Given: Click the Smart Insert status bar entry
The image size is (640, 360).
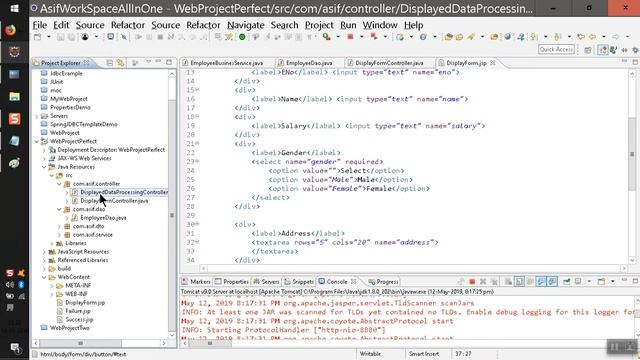Looking at the screenshot, I should pyautogui.click(x=424, y=354).
